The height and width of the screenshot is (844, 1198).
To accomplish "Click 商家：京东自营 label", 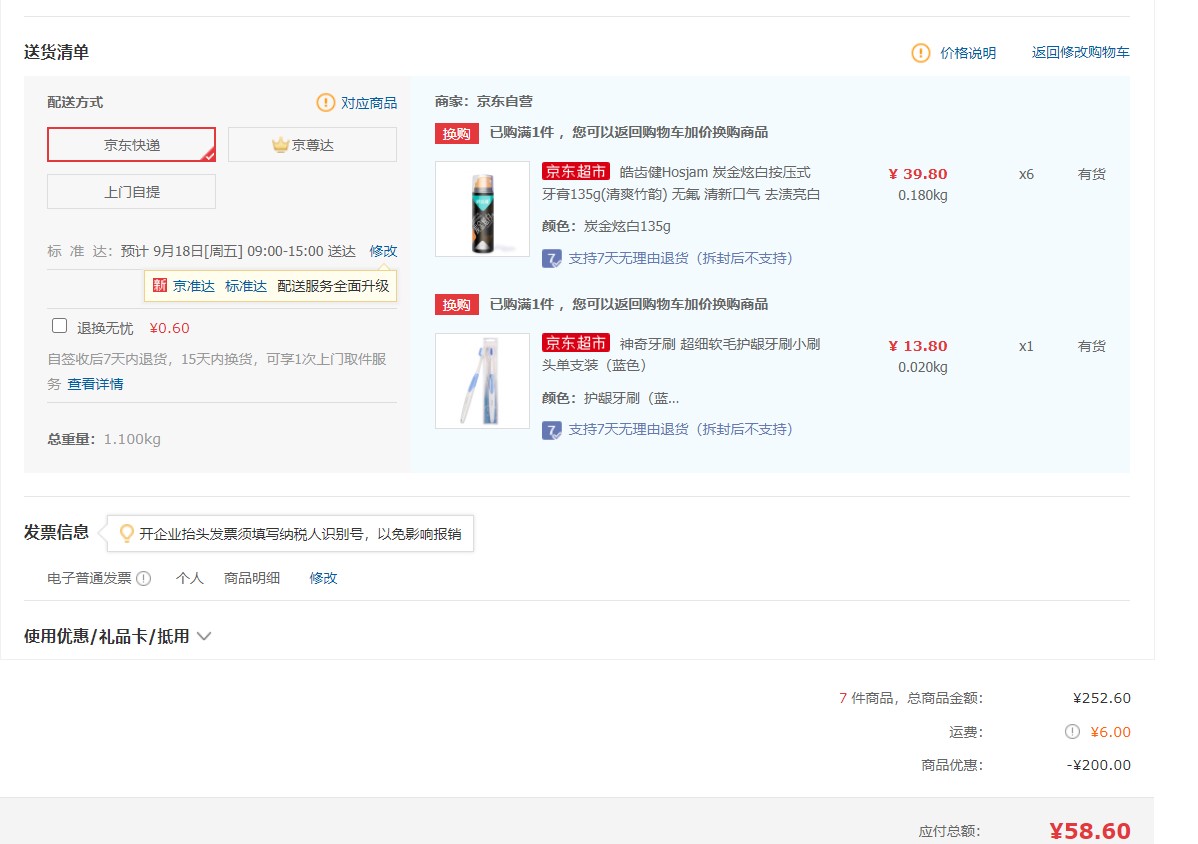I will [484, 101].
